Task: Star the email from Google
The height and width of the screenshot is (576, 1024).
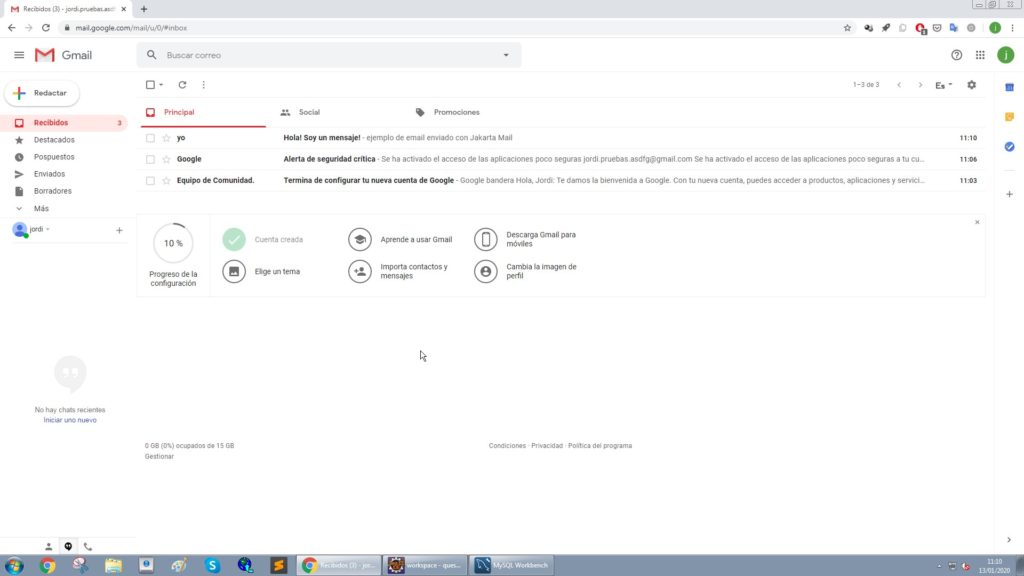Action: point(166,159)
